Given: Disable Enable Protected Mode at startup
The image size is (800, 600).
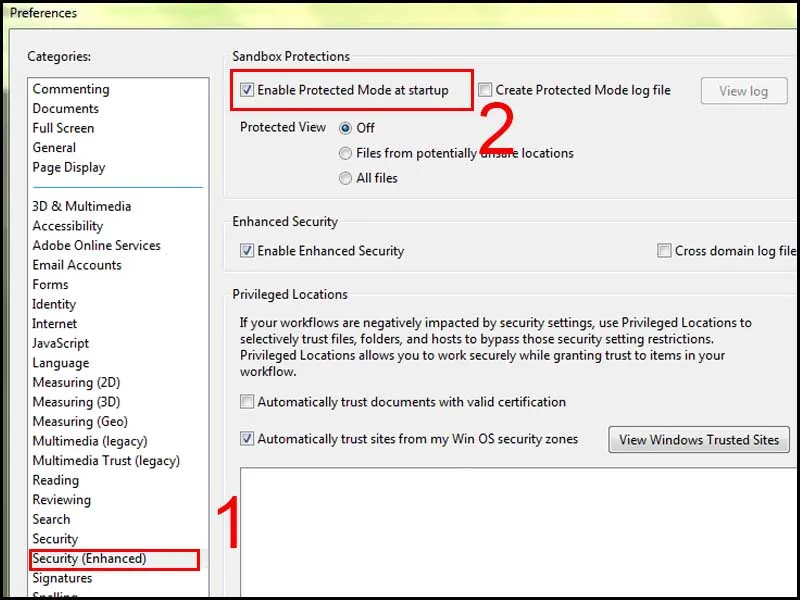Looking at the screenshot, I should [x=246, y=90].
